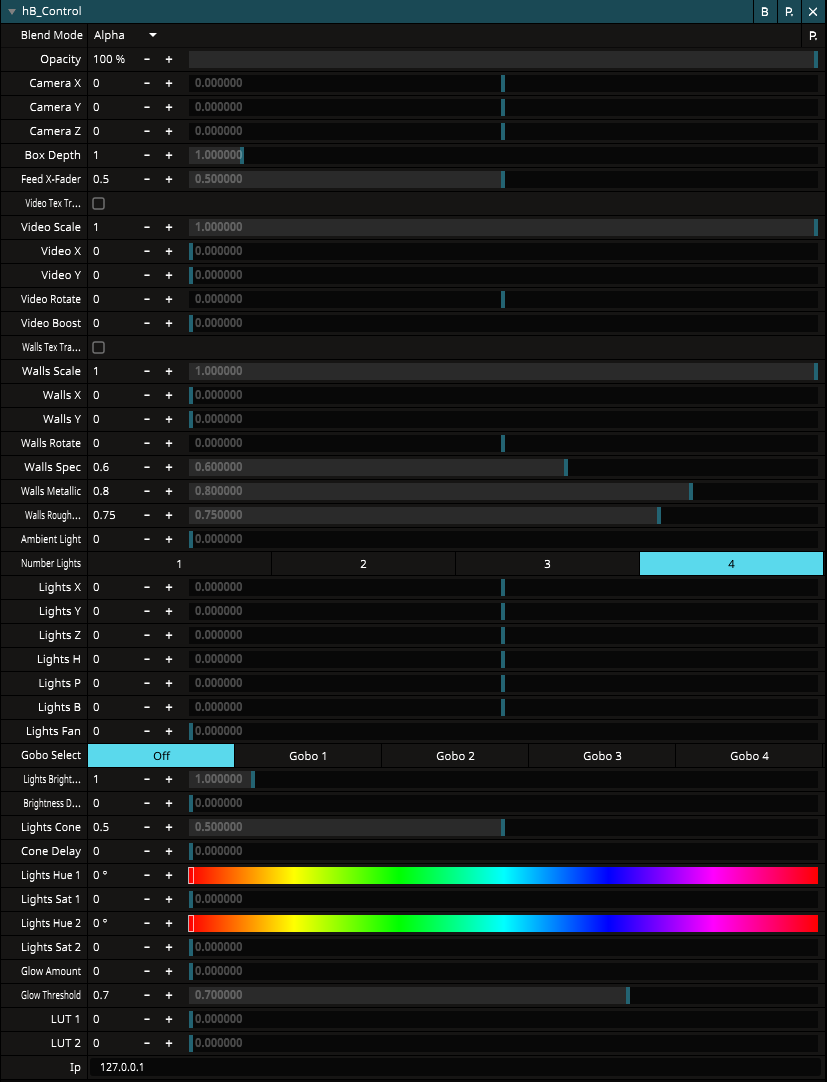Decrease Walls Metallic with minus button
Viewport: 827px width, 1082px height.
147,491
